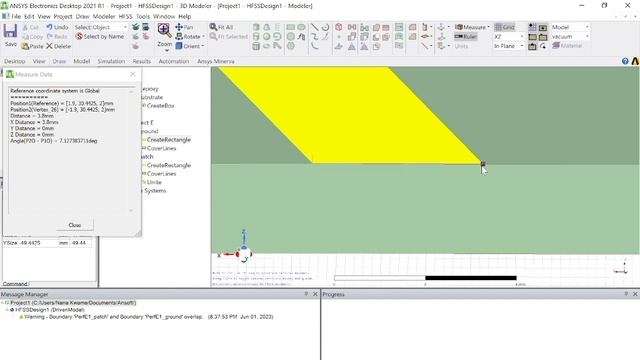Click the scale bar in viewport

(x=425, y=278)
